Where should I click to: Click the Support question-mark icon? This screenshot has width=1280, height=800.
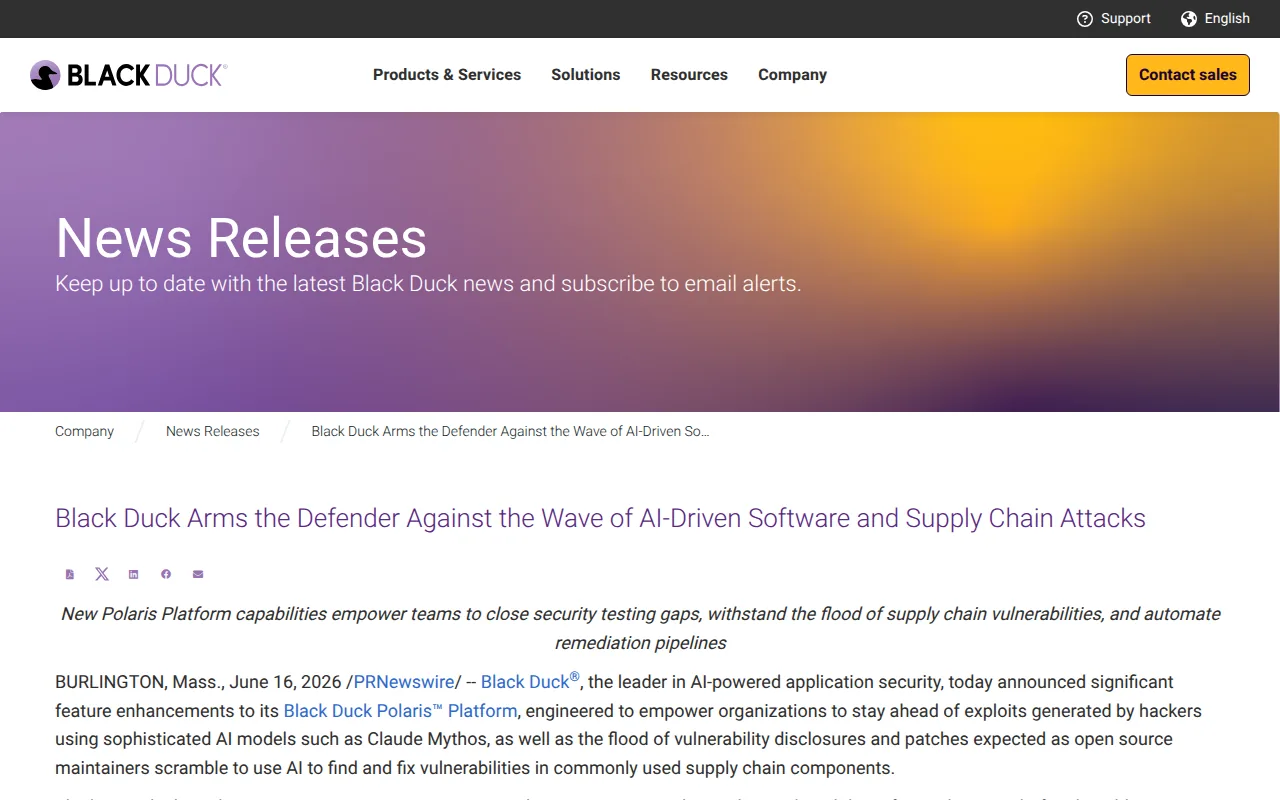pyautogui.click(x=1085, y=19)
